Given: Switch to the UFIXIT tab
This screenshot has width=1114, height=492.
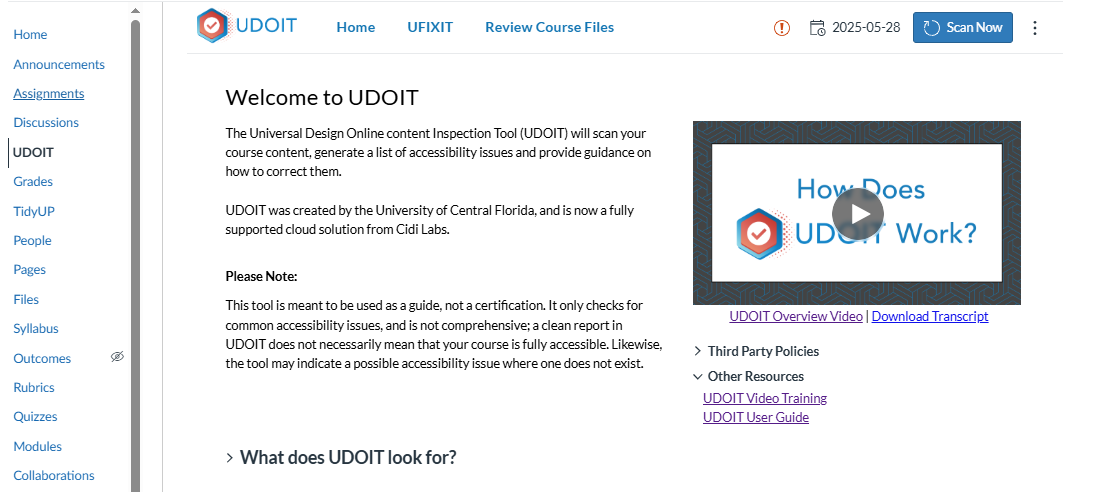Looking at the screenshot, I should click(430, 28).
